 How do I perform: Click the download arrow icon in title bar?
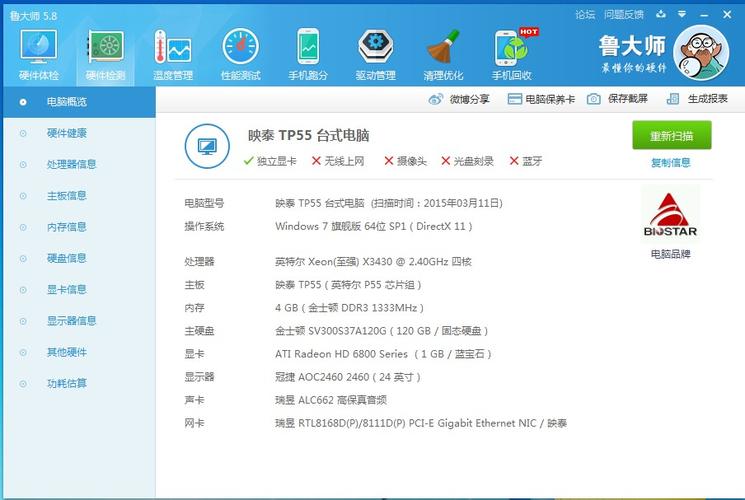660,14
